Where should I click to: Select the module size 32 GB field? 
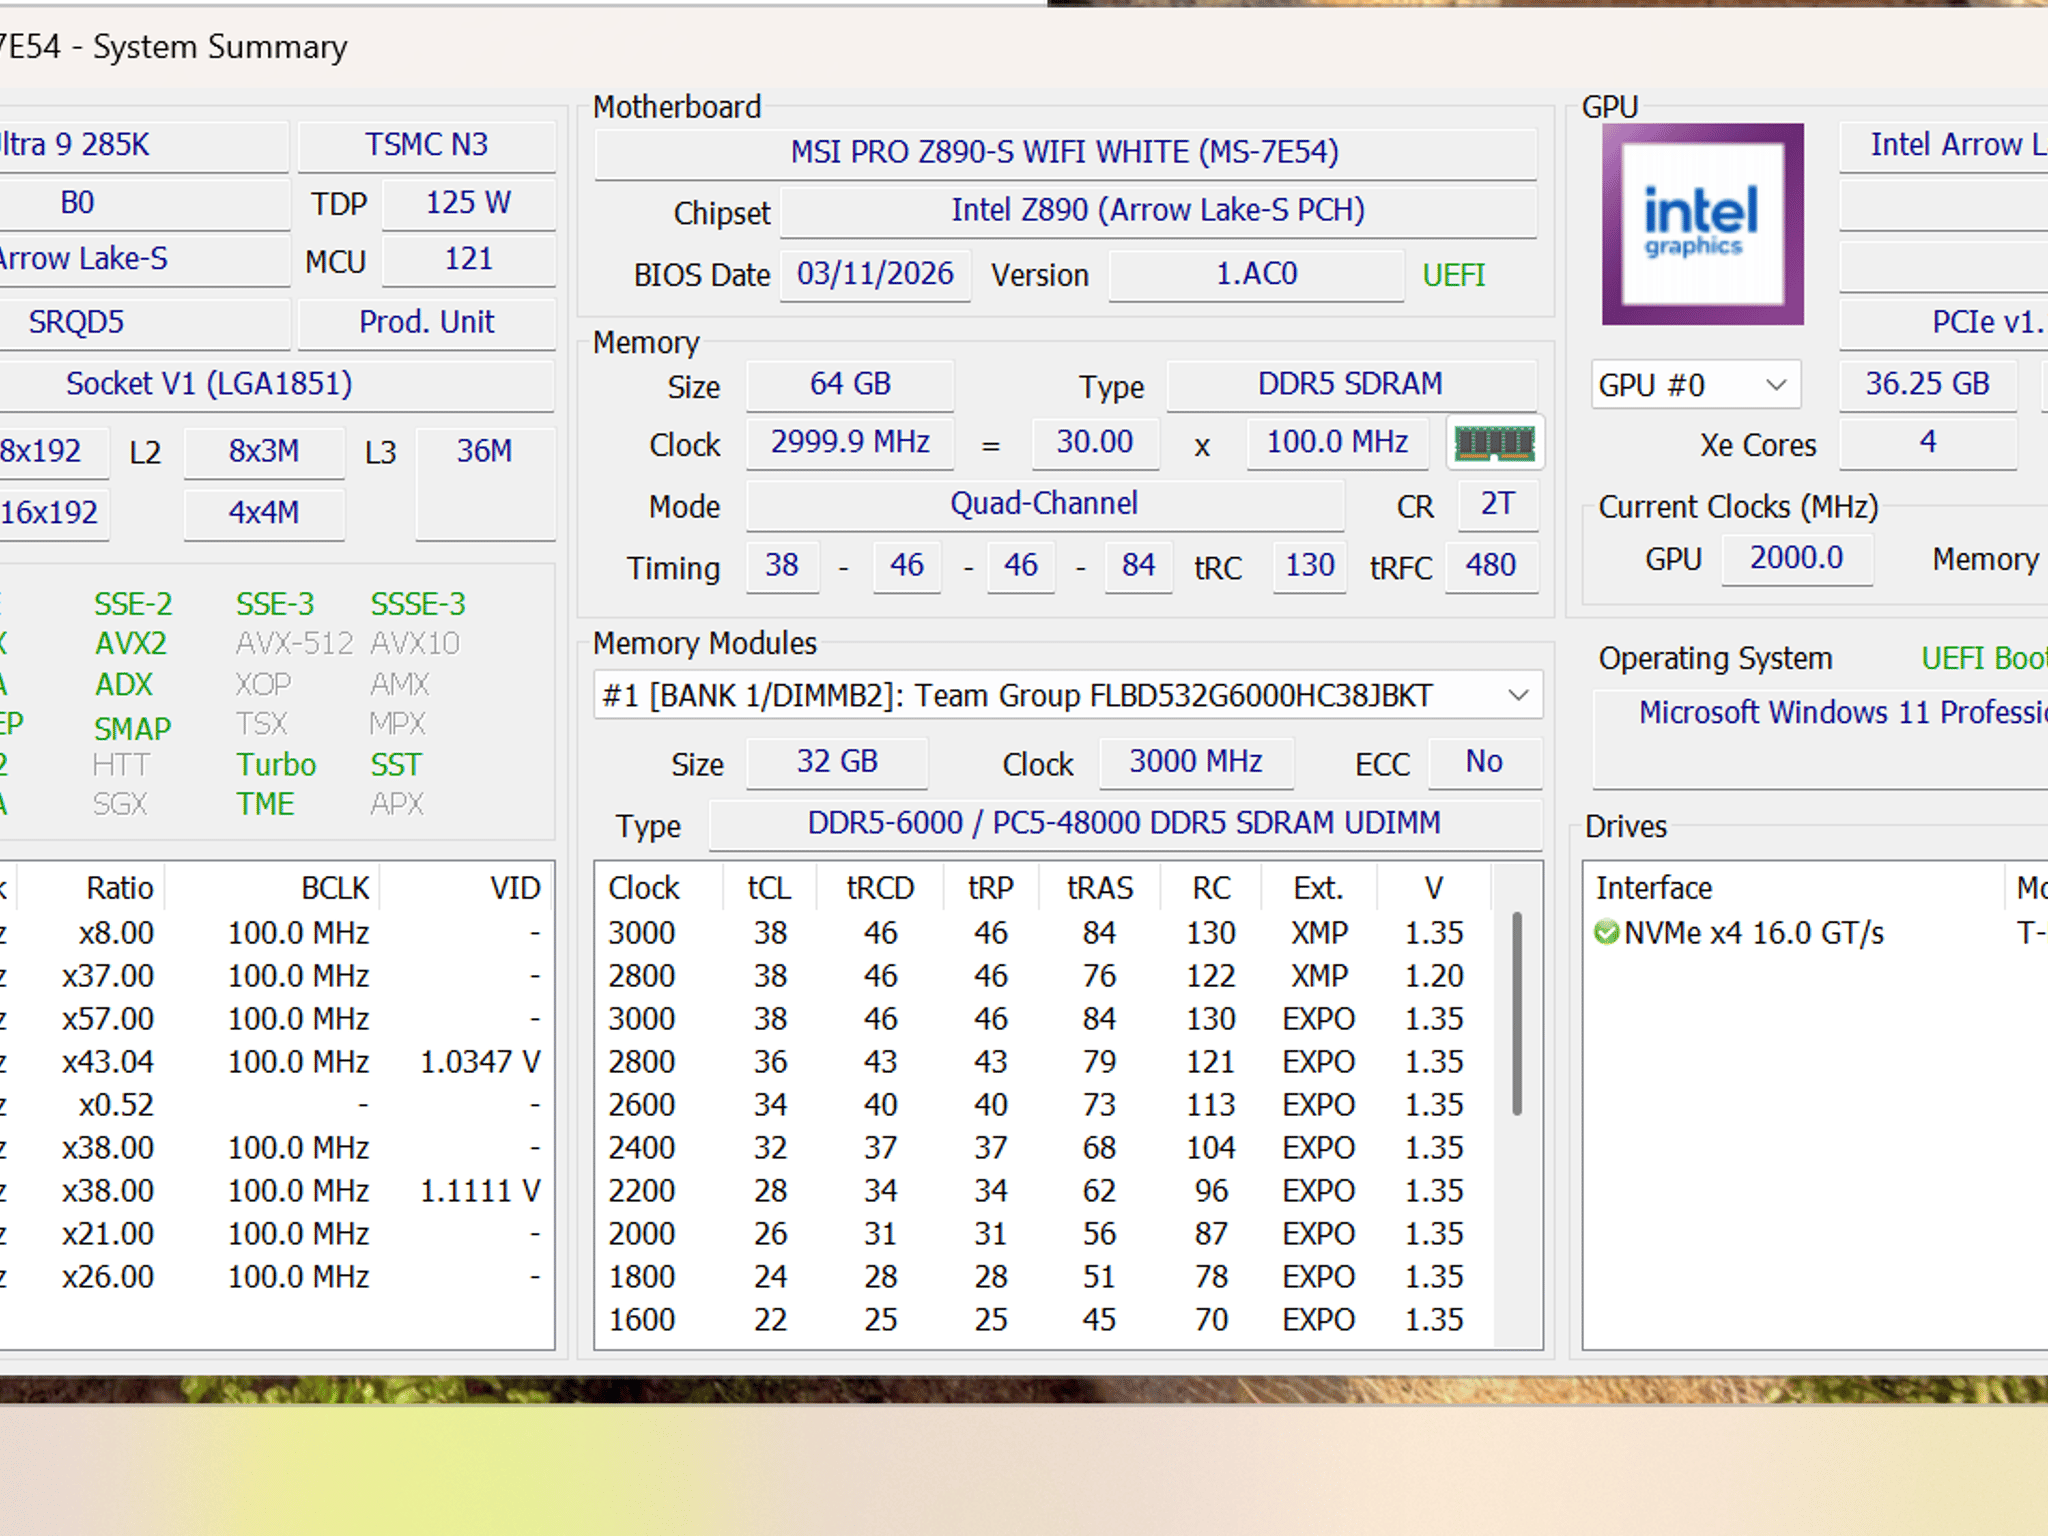pyautogui.click(x=837, y=762)
